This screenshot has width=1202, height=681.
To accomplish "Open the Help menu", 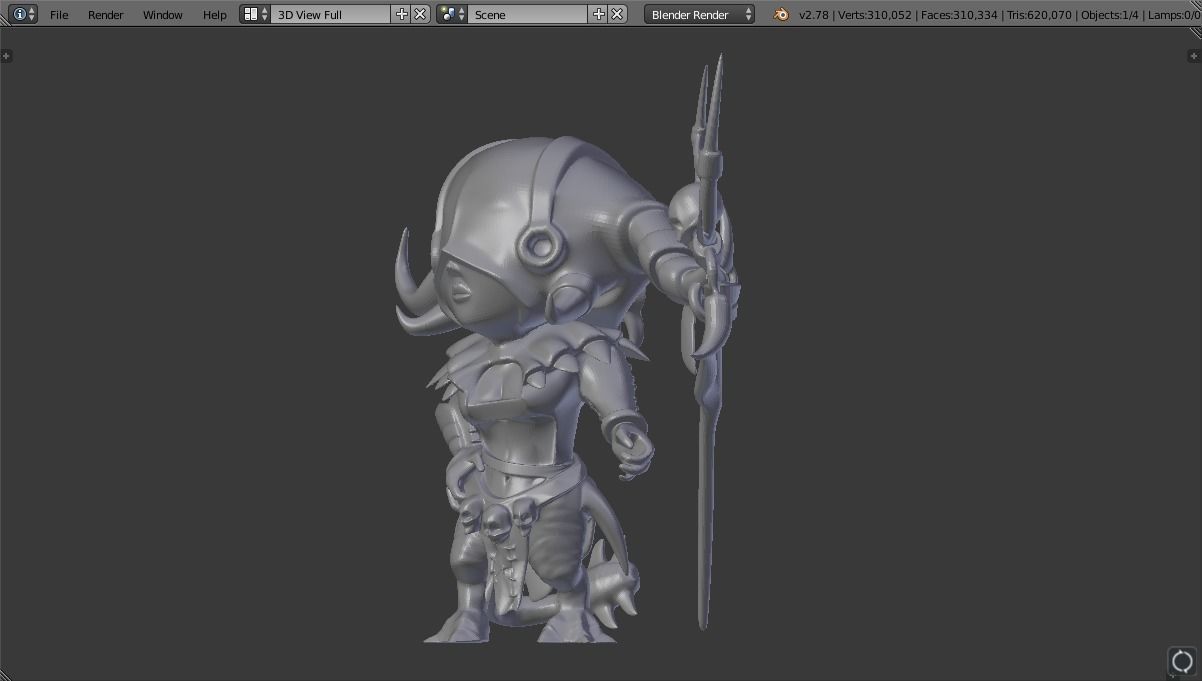I will point(214,15).
